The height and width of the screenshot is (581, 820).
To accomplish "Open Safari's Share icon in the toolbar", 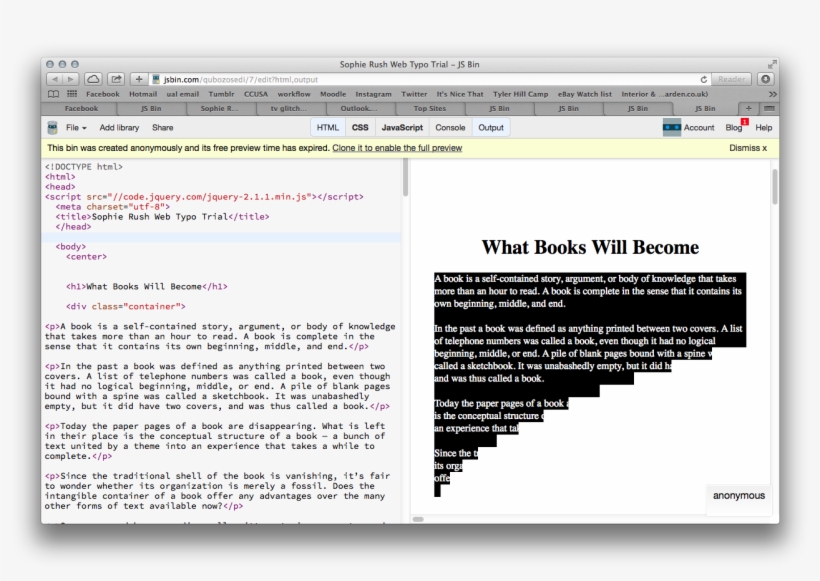I will [115, 79].
